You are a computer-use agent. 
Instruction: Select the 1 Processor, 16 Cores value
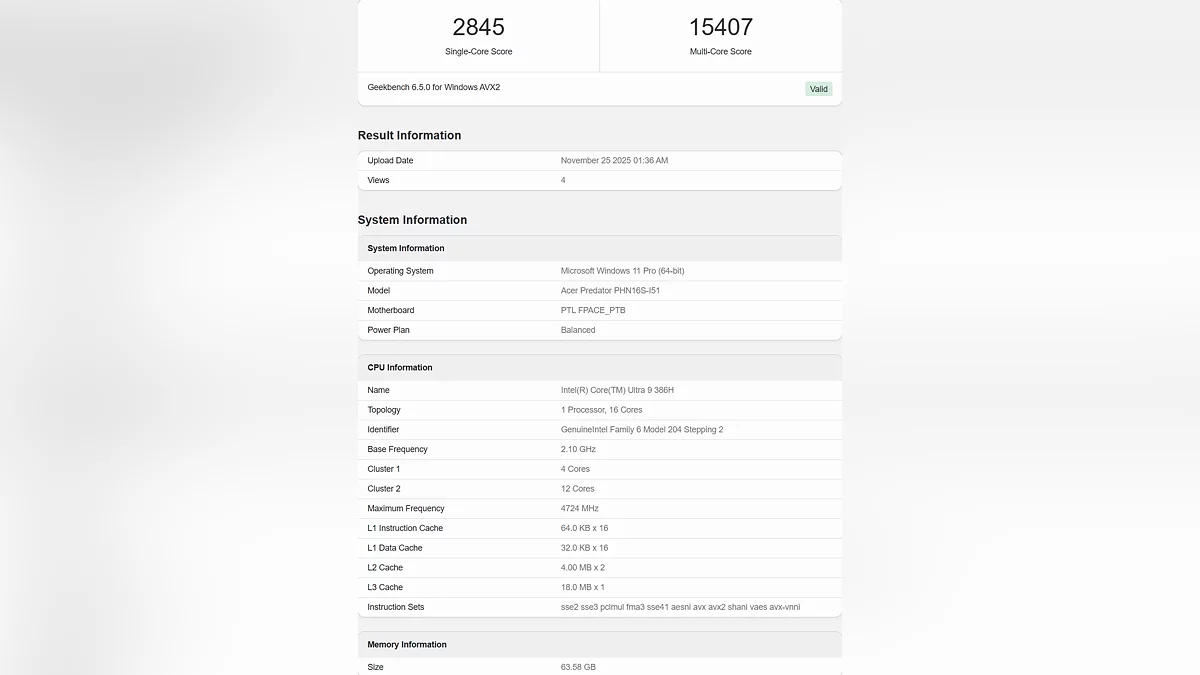pos(602,410)
